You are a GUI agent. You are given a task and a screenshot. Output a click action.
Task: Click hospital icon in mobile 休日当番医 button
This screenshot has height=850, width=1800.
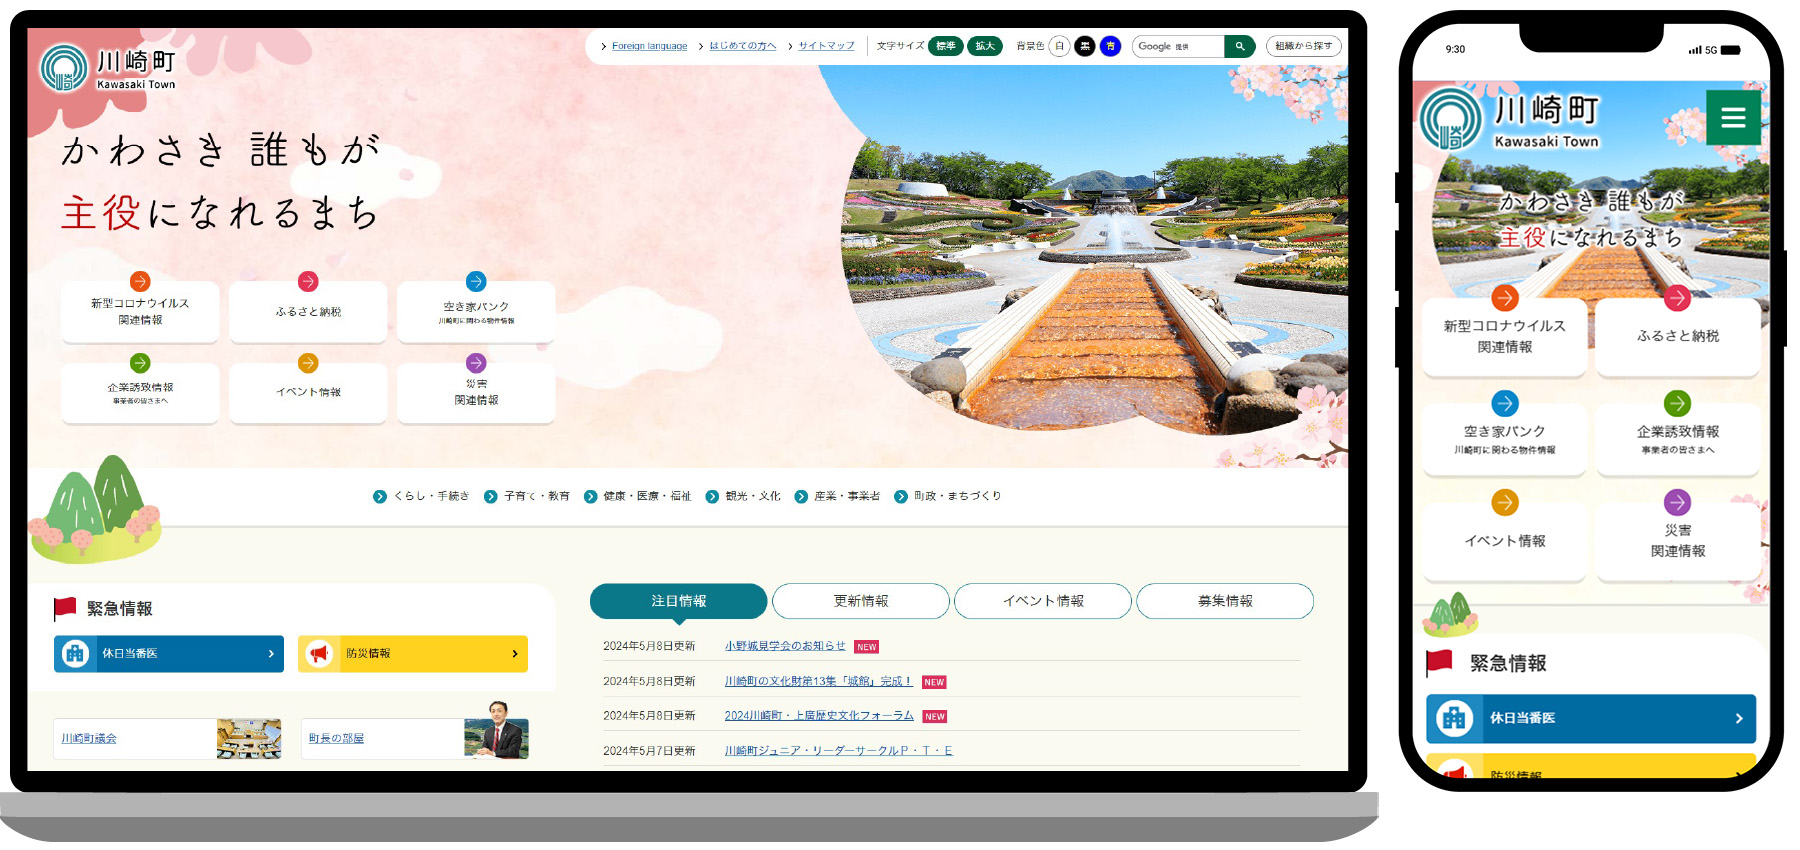point(1454,718)
